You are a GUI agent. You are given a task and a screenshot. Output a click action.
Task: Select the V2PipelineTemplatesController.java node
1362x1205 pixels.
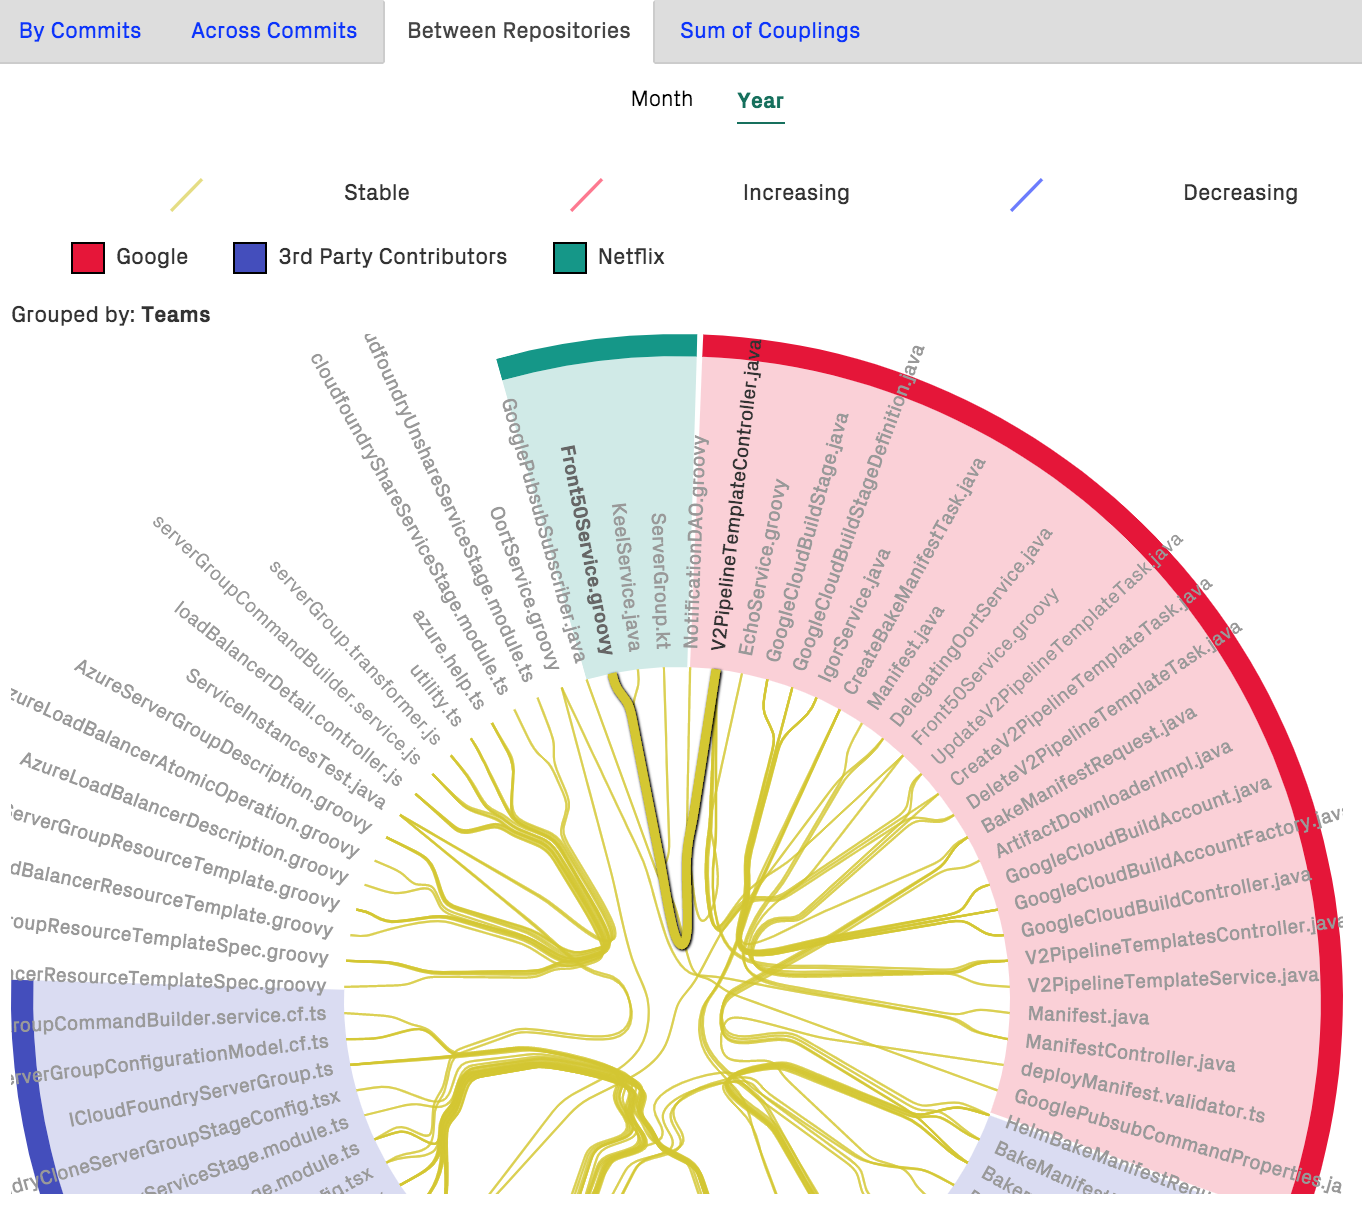1184,941
